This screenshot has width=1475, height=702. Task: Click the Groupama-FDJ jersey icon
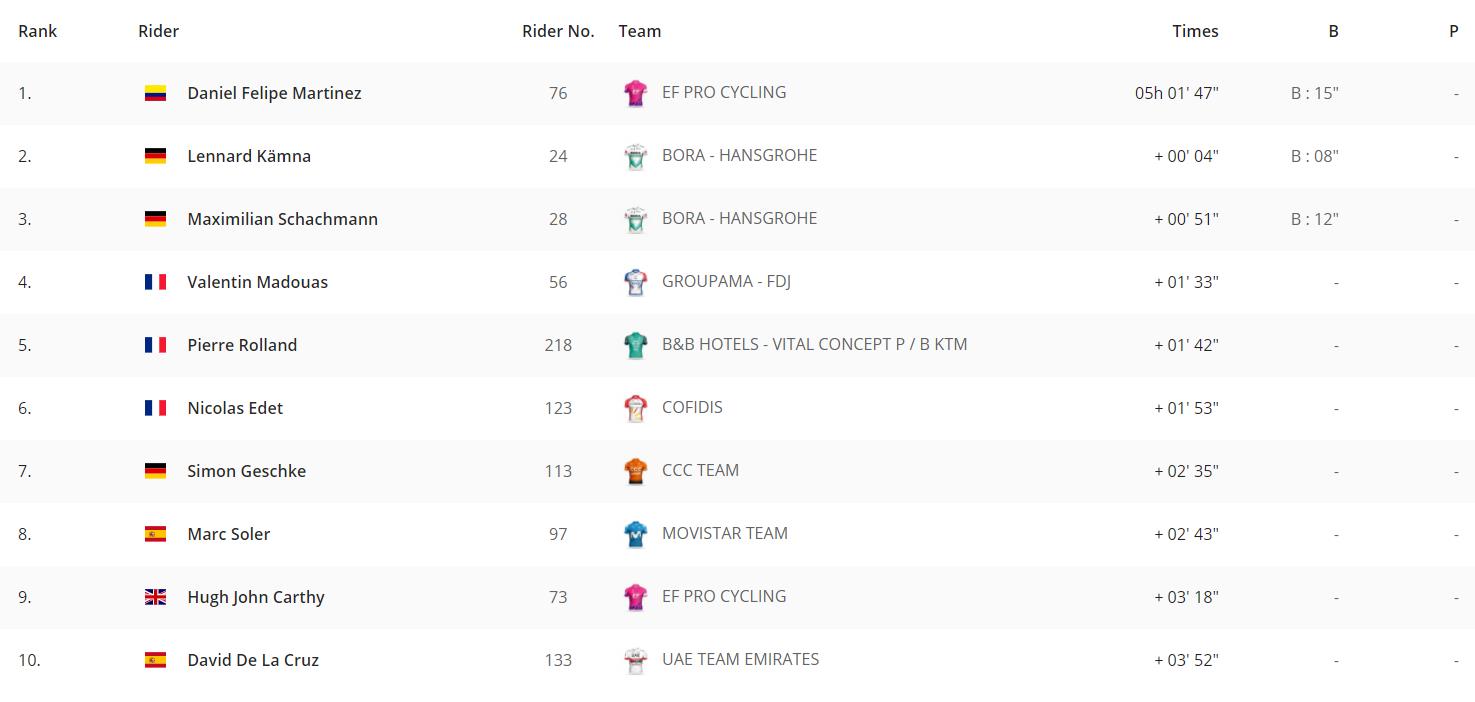coord(635,282)
